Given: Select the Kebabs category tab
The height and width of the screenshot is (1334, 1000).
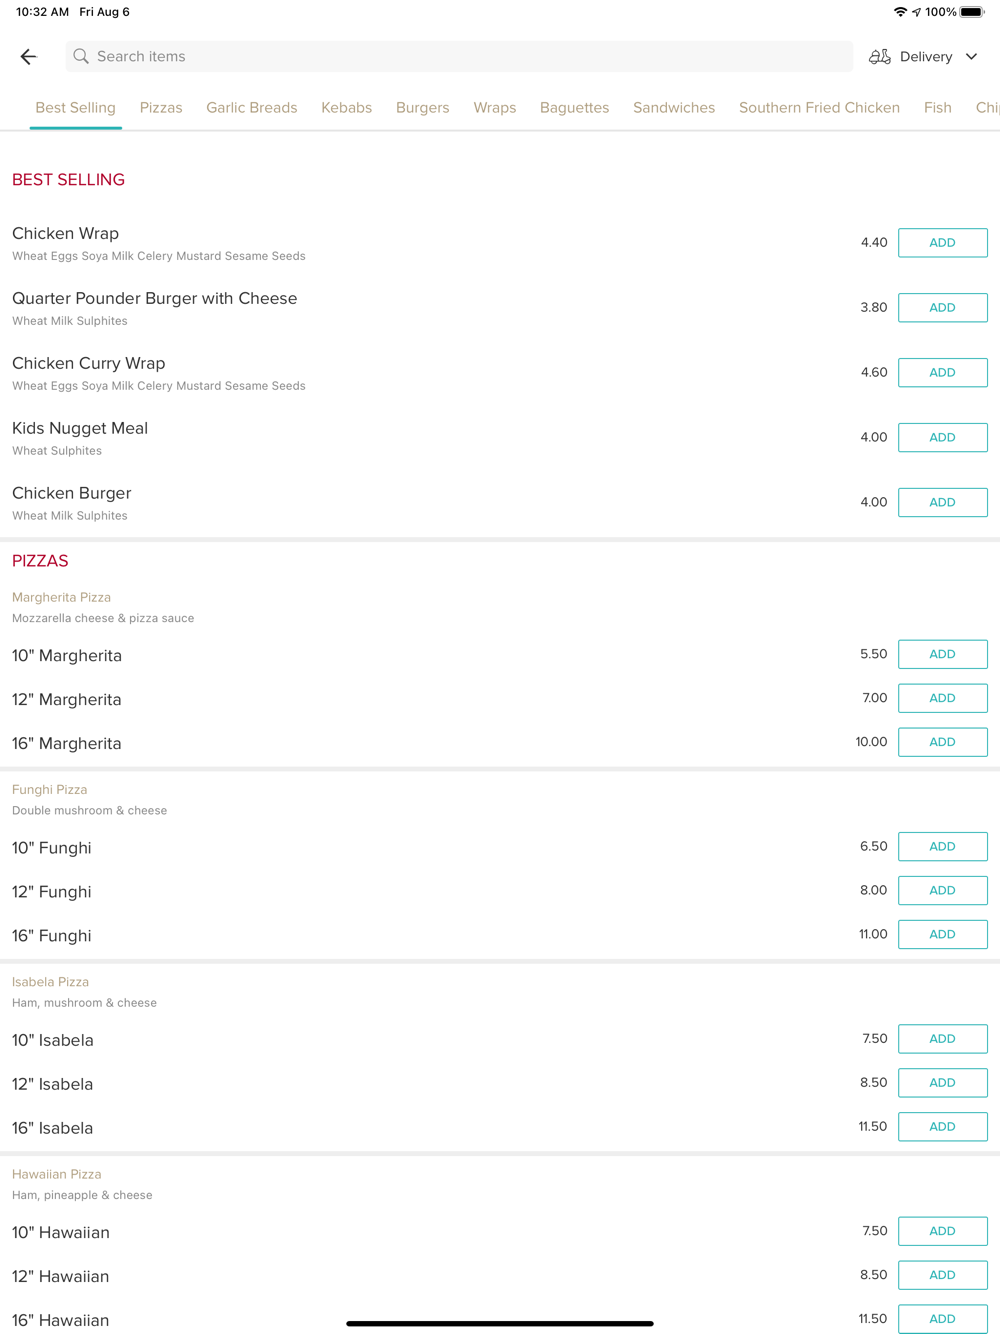Looking at the screenshot, I should click(346, 108).
